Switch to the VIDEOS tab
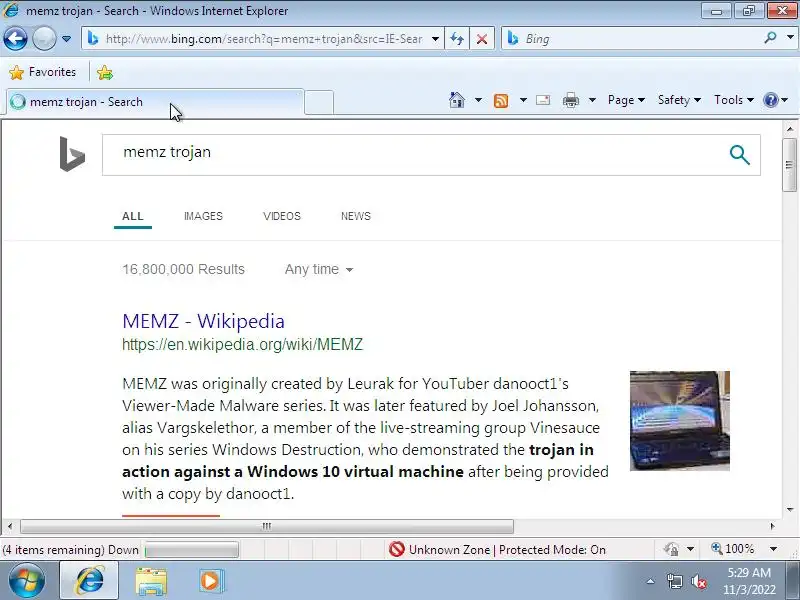The height and width of the screenshot is (600, 800). coord(282,216)
